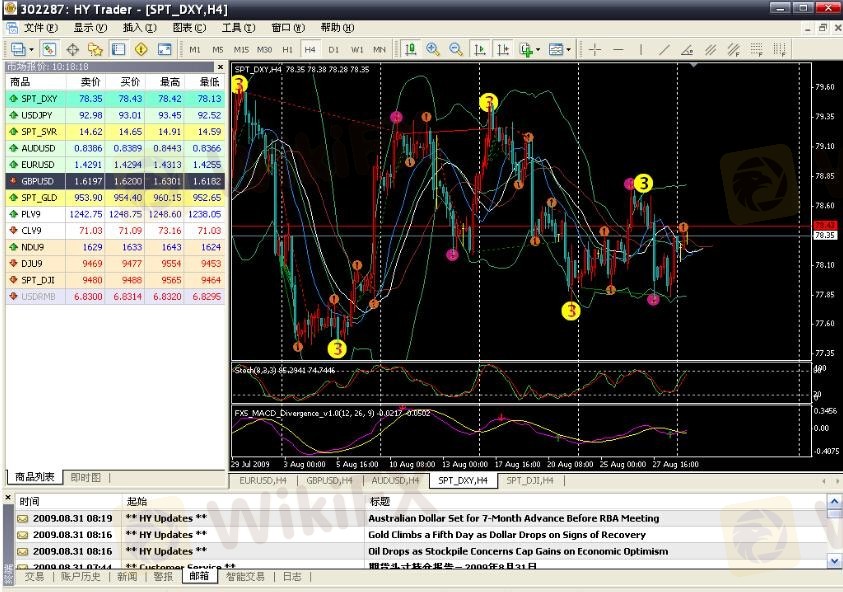Image resolution: width=843 pixels, height=592 pixels.
Task: Switch to the 新闻 terminal tab
Action: [126, 576]
